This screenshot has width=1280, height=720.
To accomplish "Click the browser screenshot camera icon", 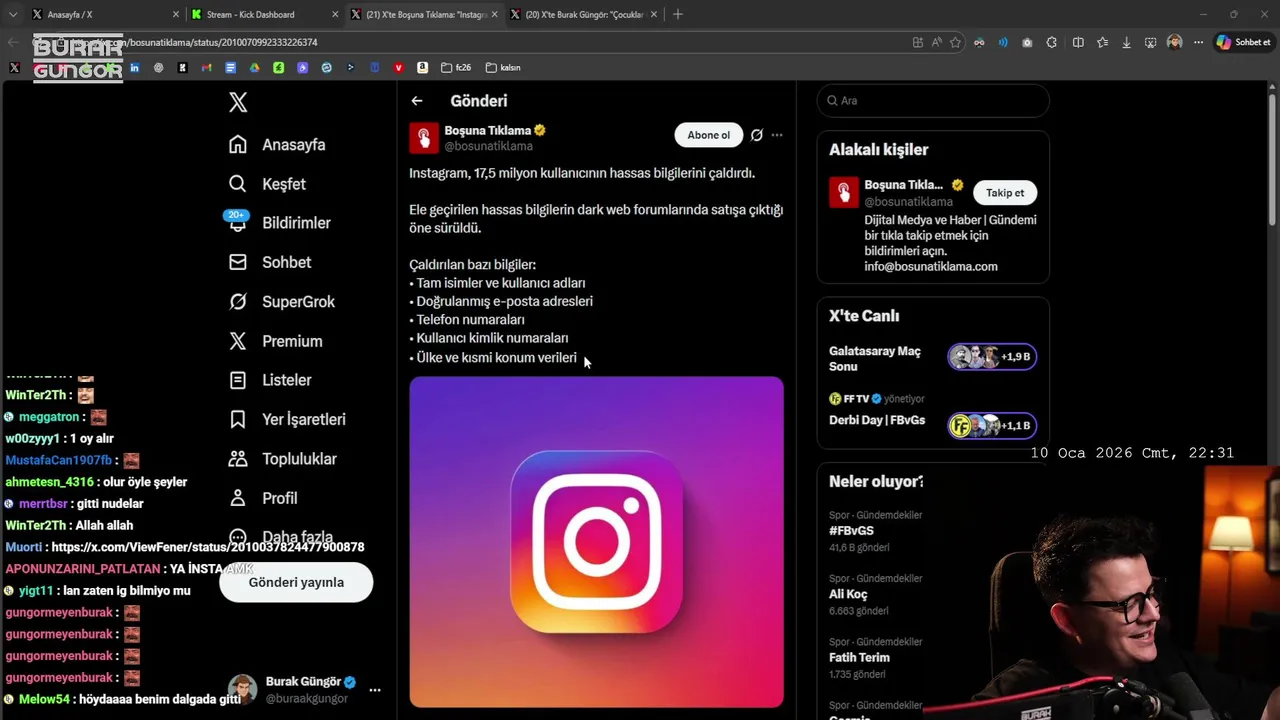I will click(1027, 42).
